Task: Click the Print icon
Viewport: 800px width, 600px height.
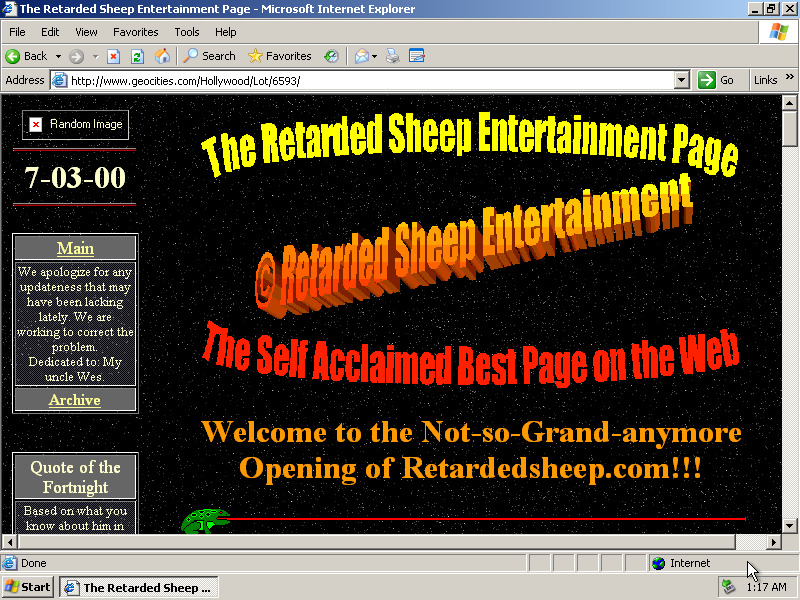Action: point(392,56)
